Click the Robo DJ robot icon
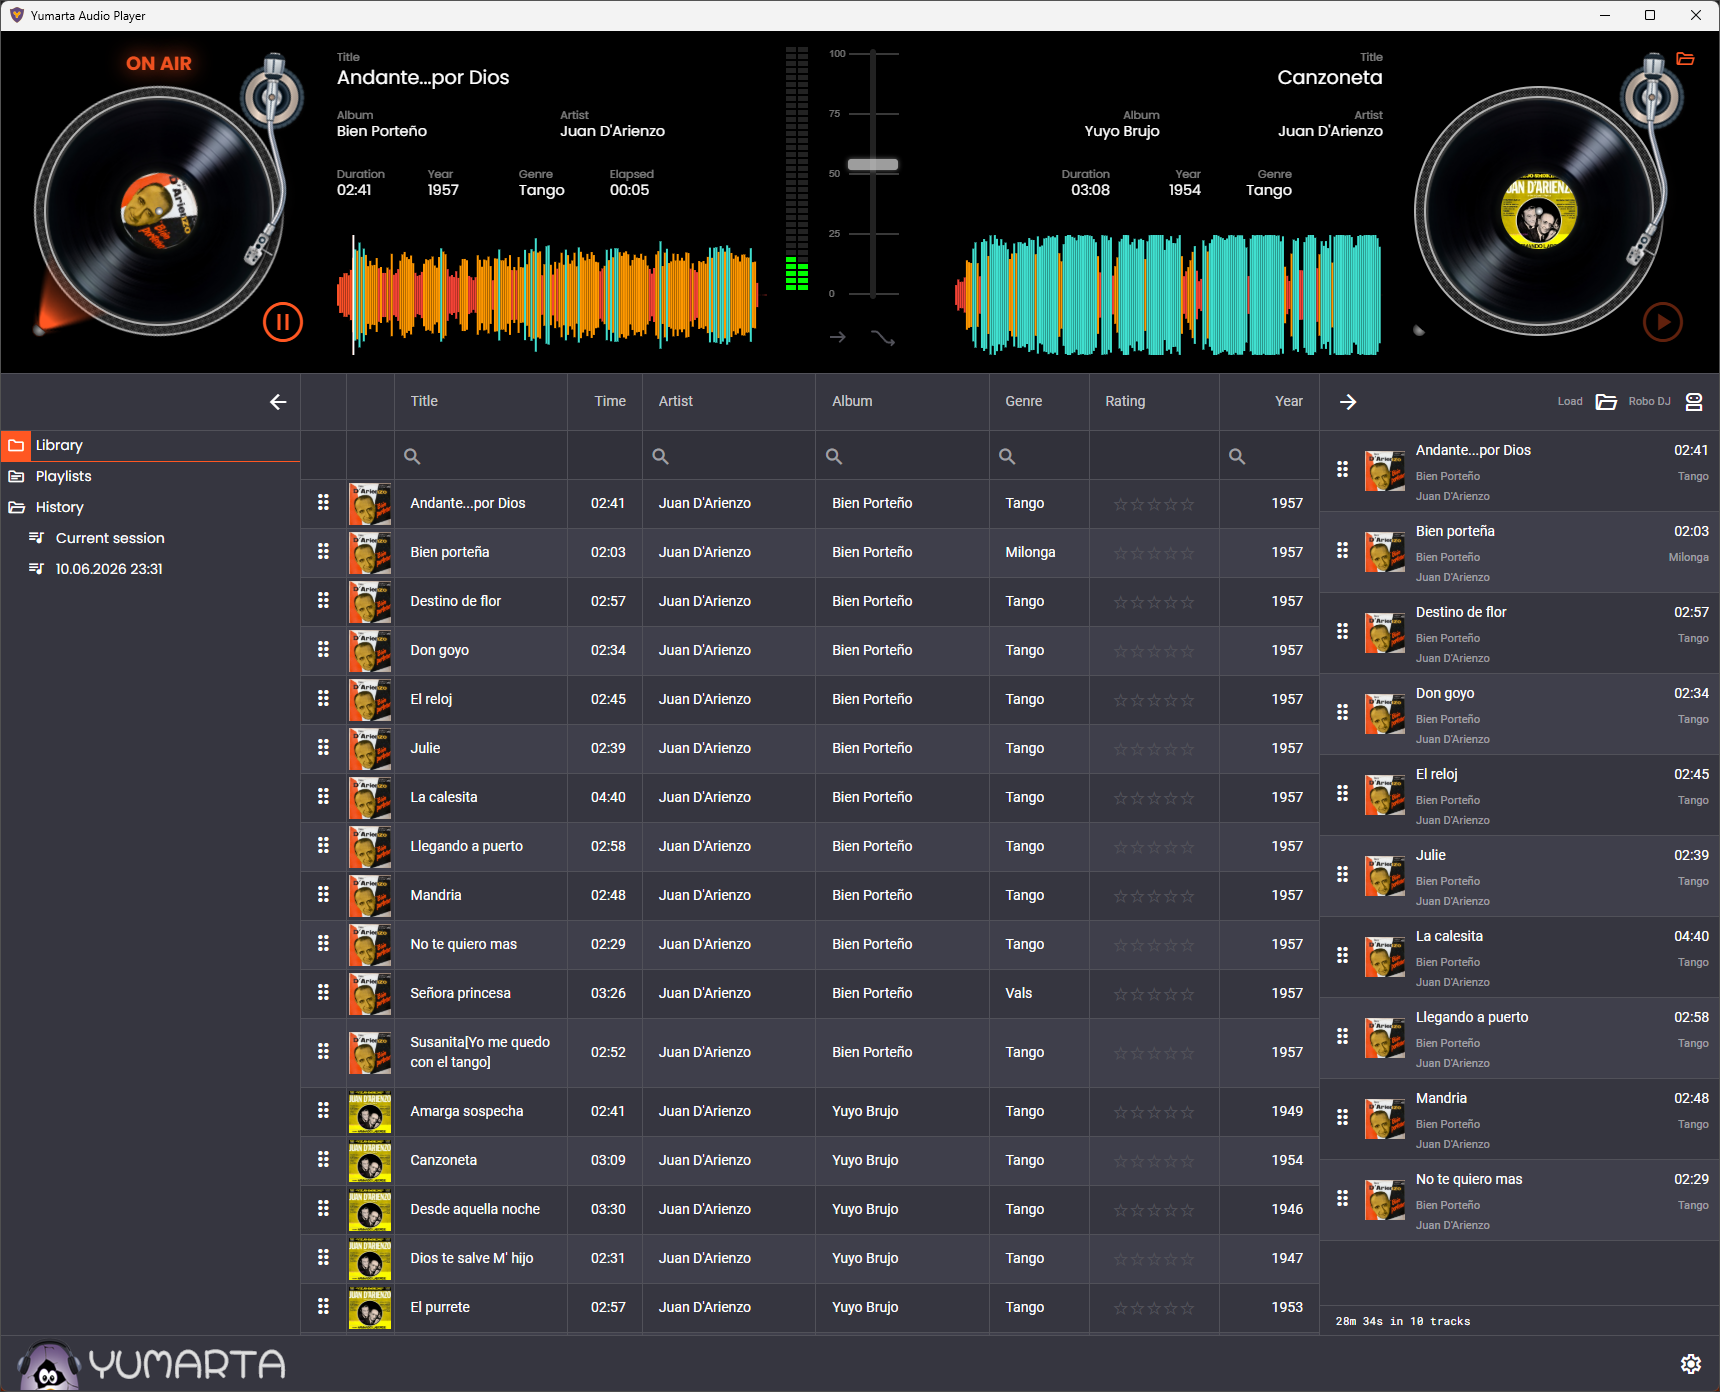The height and width of the screenshot is (1392, 1720). [x=1694, y=402]
